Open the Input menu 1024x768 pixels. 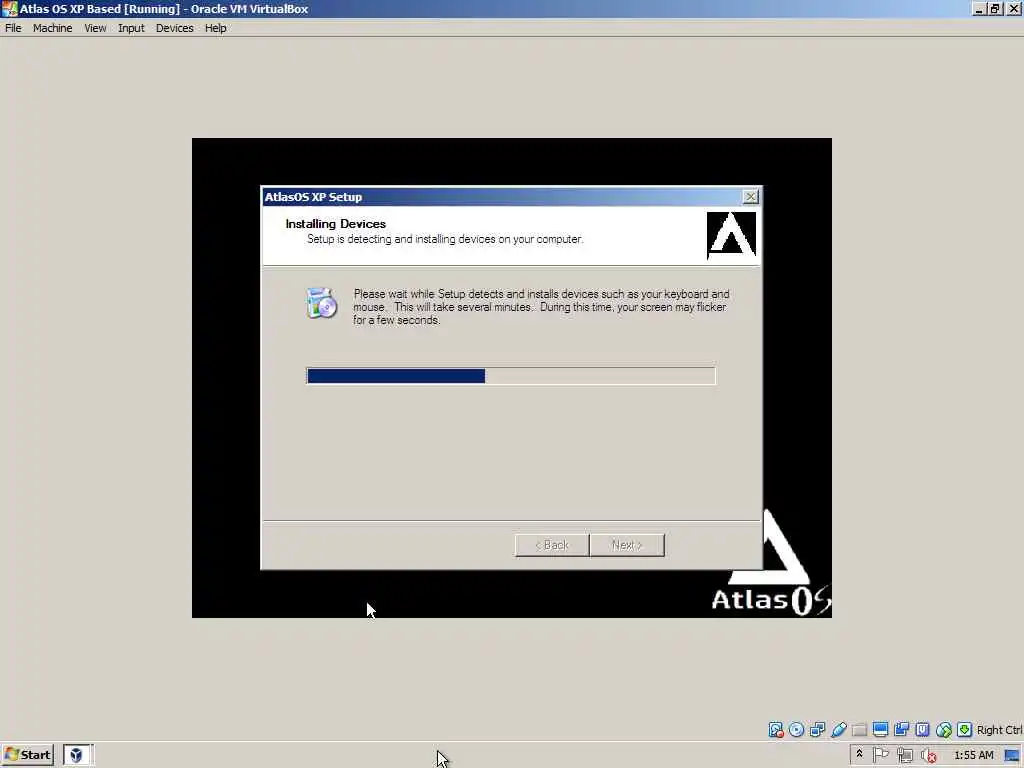point(131,28)
